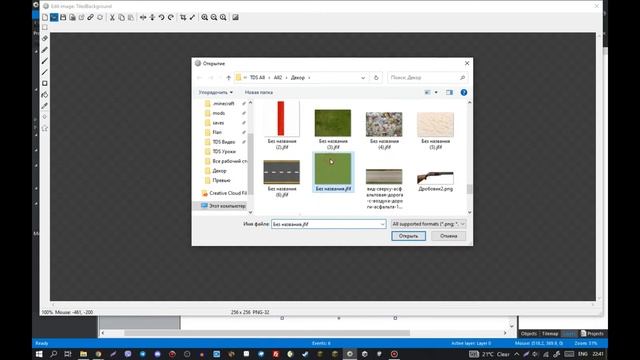Screen dimensions: 640x360
Task: Select the Brush tool
Action: [x=45, y=61]
